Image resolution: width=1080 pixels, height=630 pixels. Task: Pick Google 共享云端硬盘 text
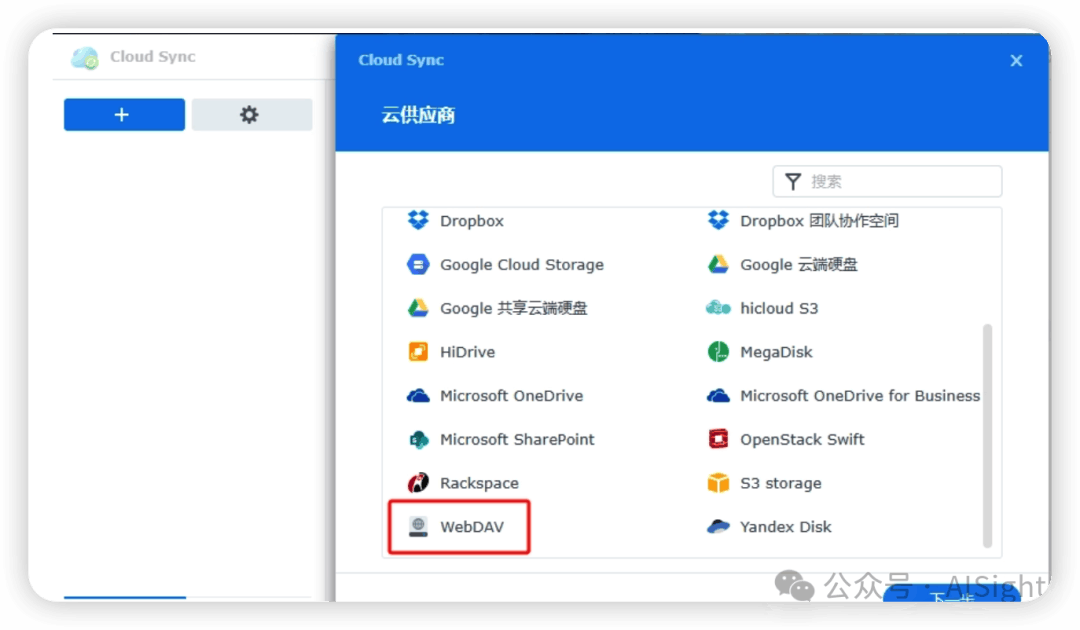pyautogui.click(x=513, y=308)
